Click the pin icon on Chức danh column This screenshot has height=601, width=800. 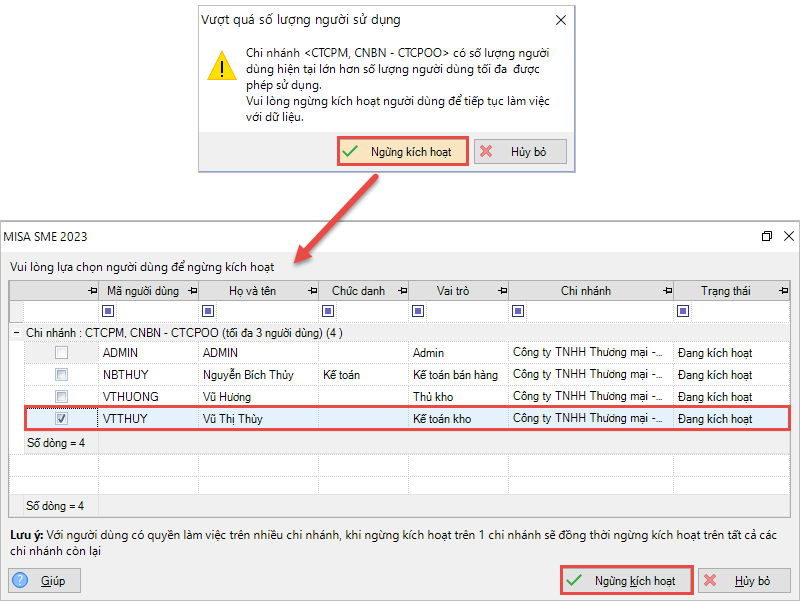(x=399, y=291)
